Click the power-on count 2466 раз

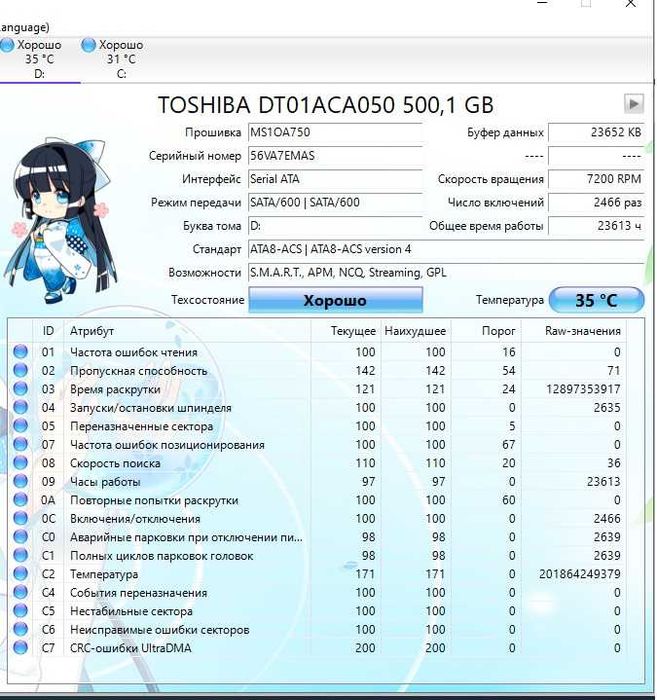(x=596, y=202)
